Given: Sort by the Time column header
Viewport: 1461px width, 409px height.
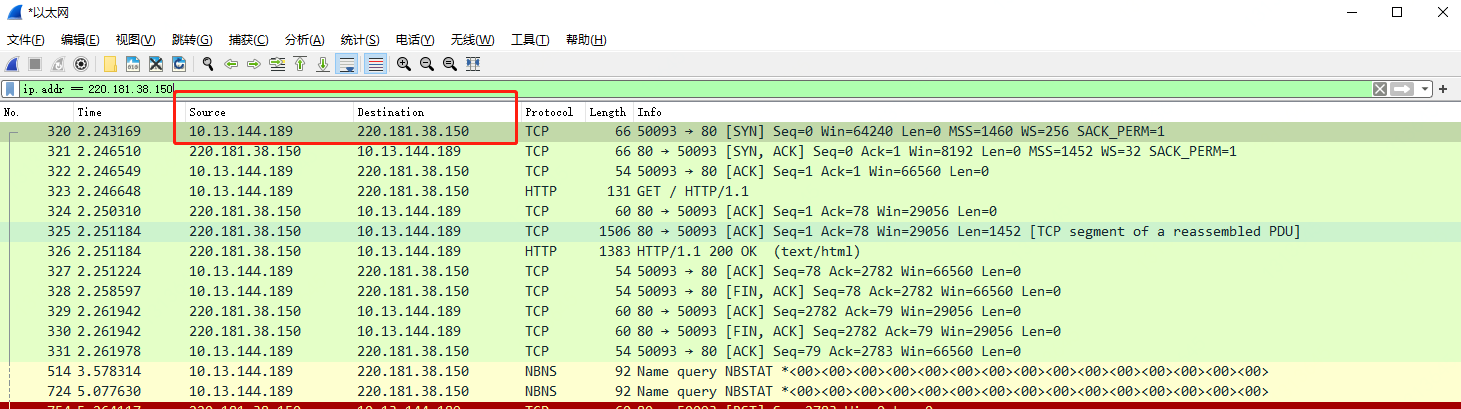Looking at the screenshot, I should (x=129, y=112).
